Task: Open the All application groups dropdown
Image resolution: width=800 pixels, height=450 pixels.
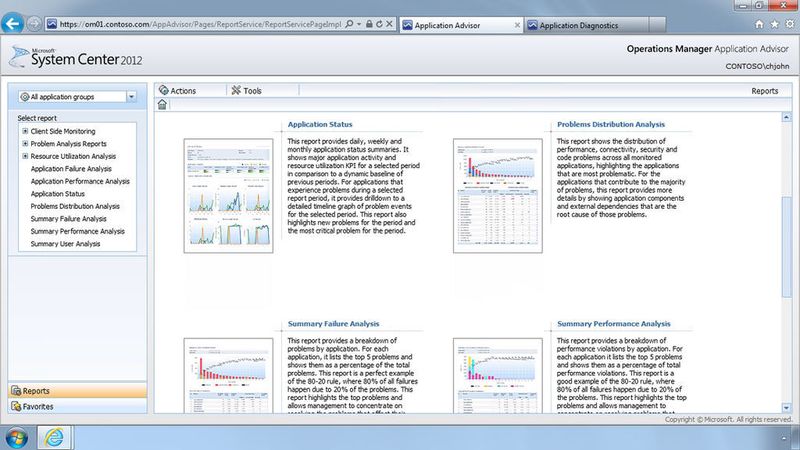Action: pos(131,96)
